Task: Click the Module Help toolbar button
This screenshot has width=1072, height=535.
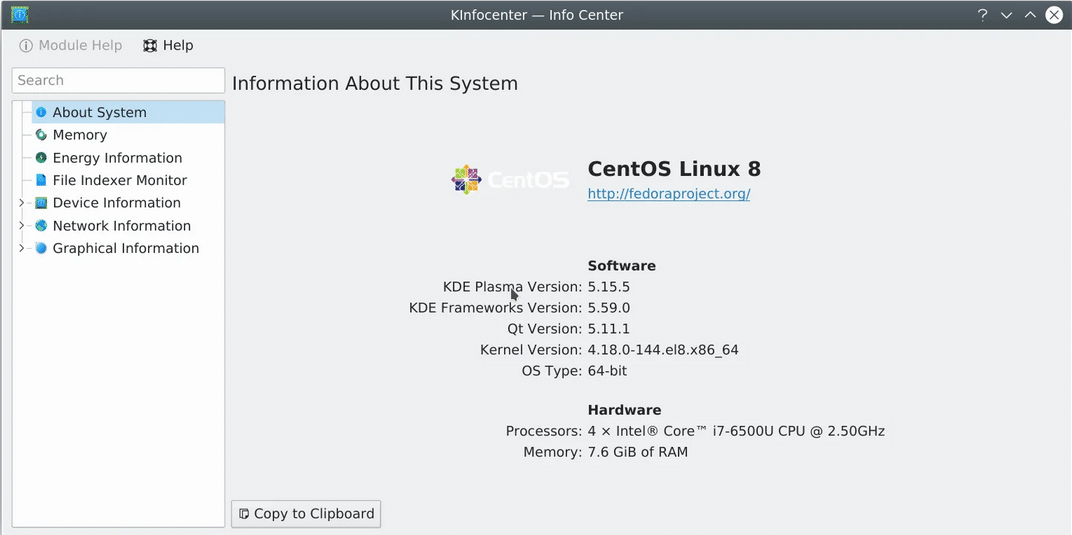Action: (x=71, y=46)
